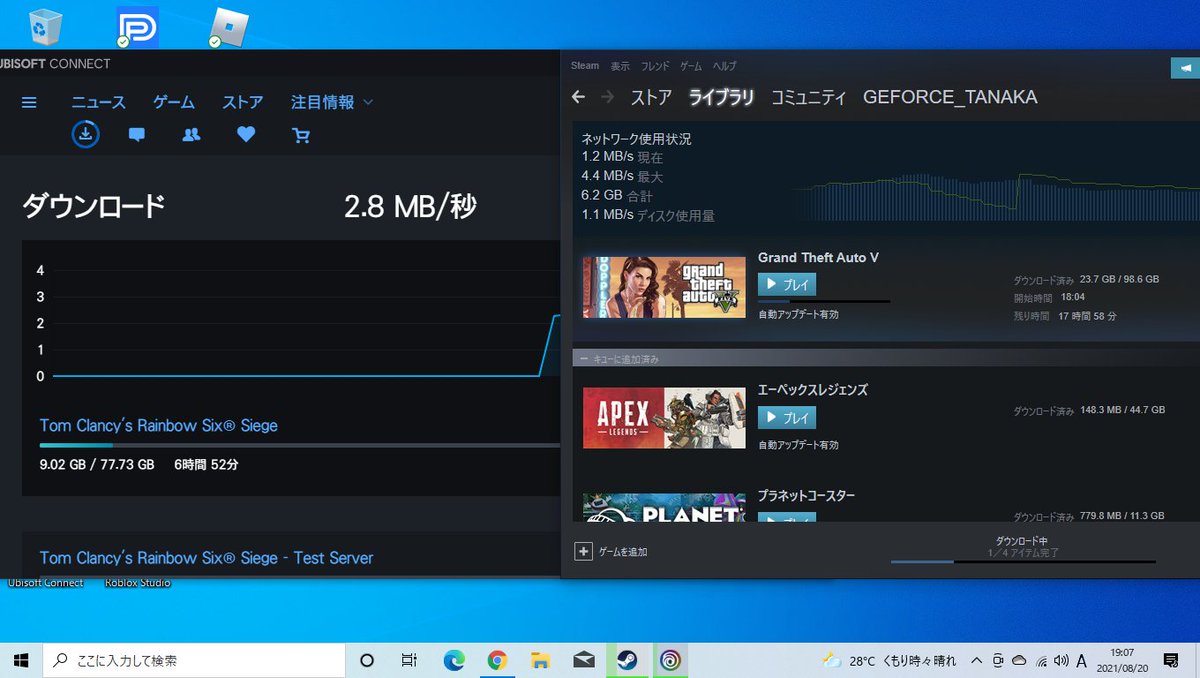1200x678 pixels.
Task: Select Grand Theft Auto V title text
Action: click(818, 258)
